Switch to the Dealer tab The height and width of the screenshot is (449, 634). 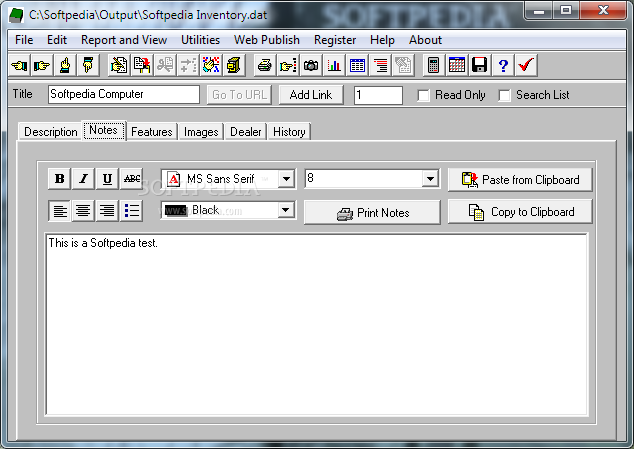point(246,132)
